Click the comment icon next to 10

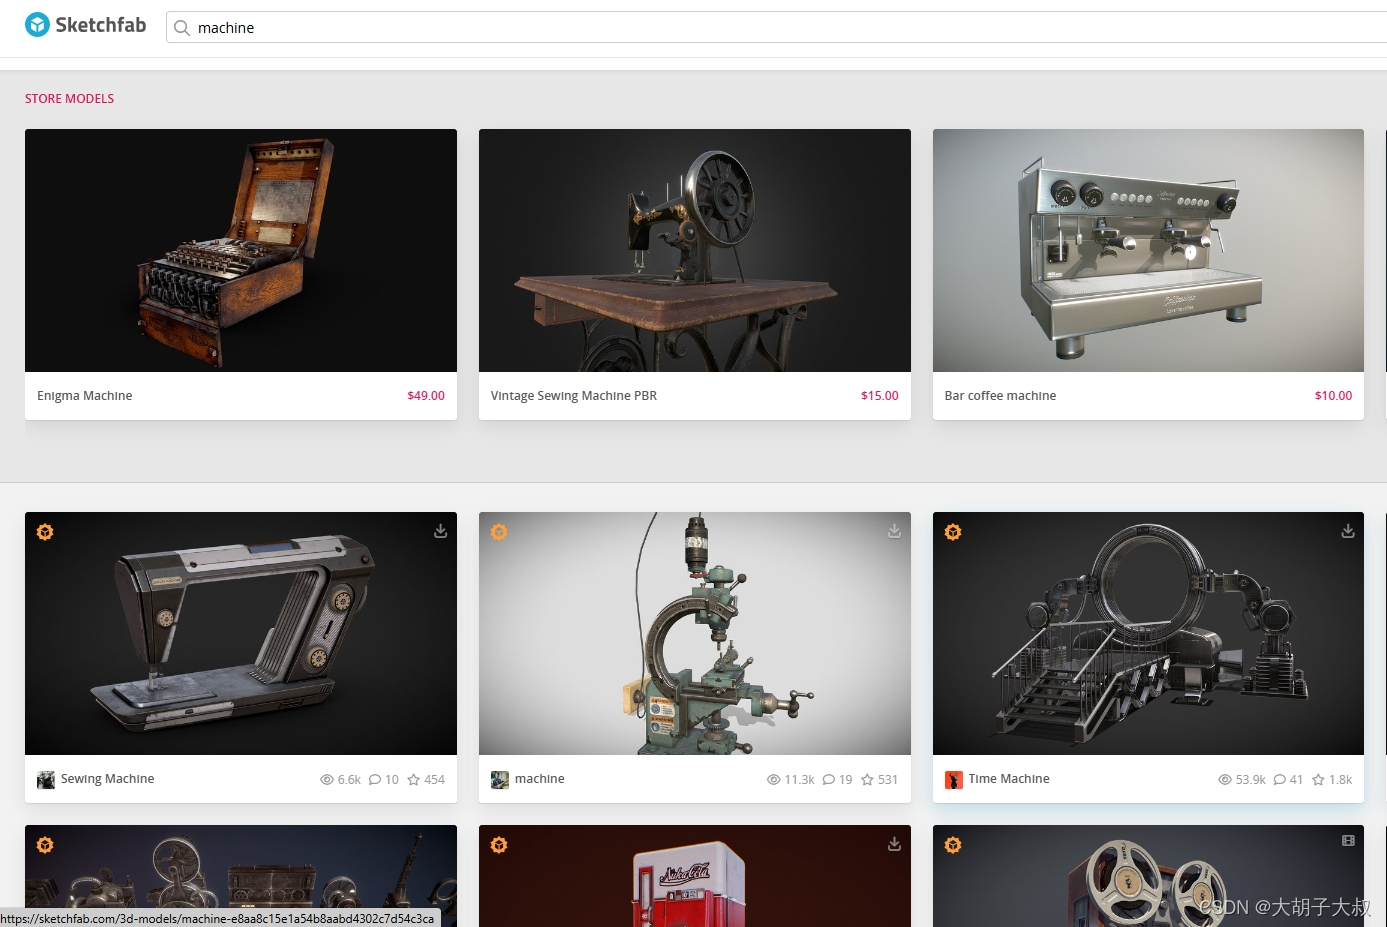tap(375, 780)
